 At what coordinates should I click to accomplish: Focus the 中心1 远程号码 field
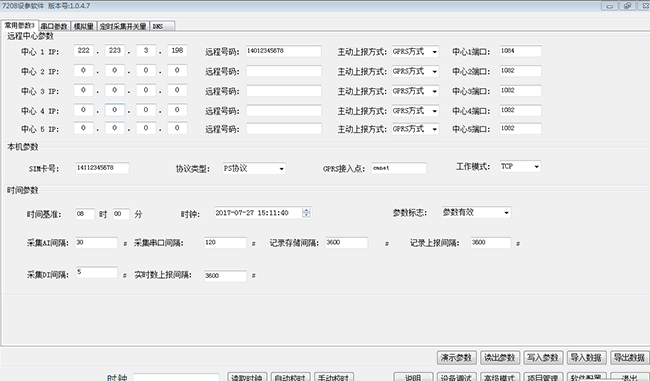coord(284,51)
